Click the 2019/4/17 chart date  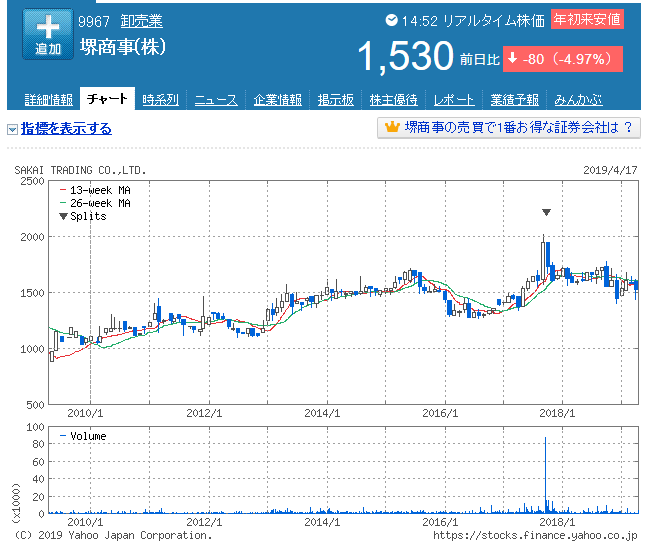point(610,170)
